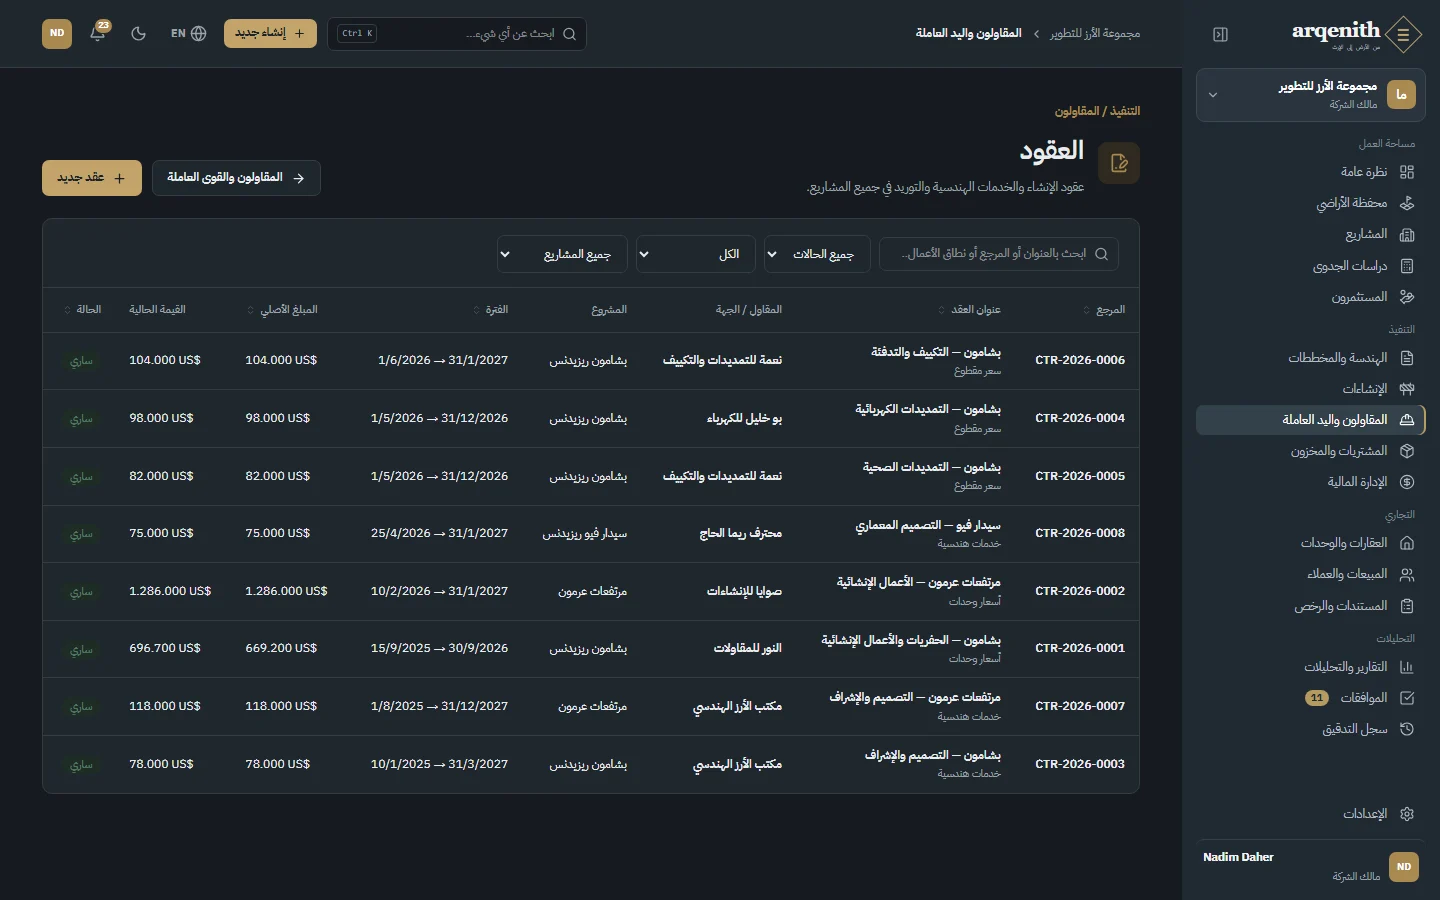Focus the contracts title search field
The height and width of the screenshot is (900, 1440).
coord(999,254)
